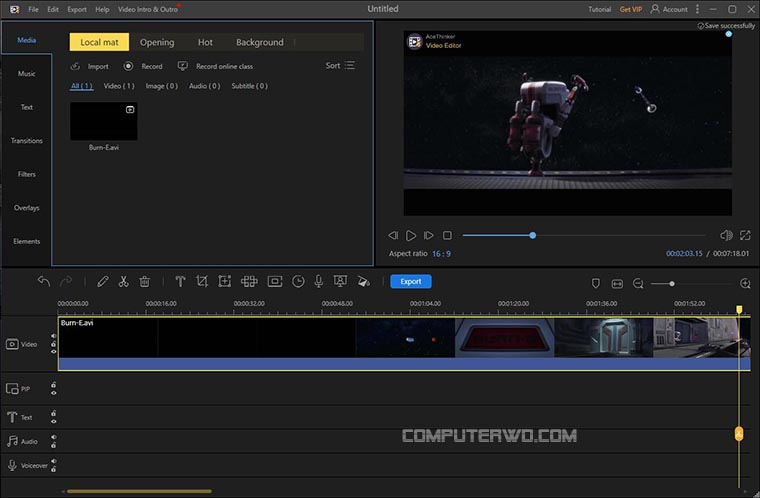Mute the Audio track
Viewport: 760px width, 498px height.
coord(54,437)
